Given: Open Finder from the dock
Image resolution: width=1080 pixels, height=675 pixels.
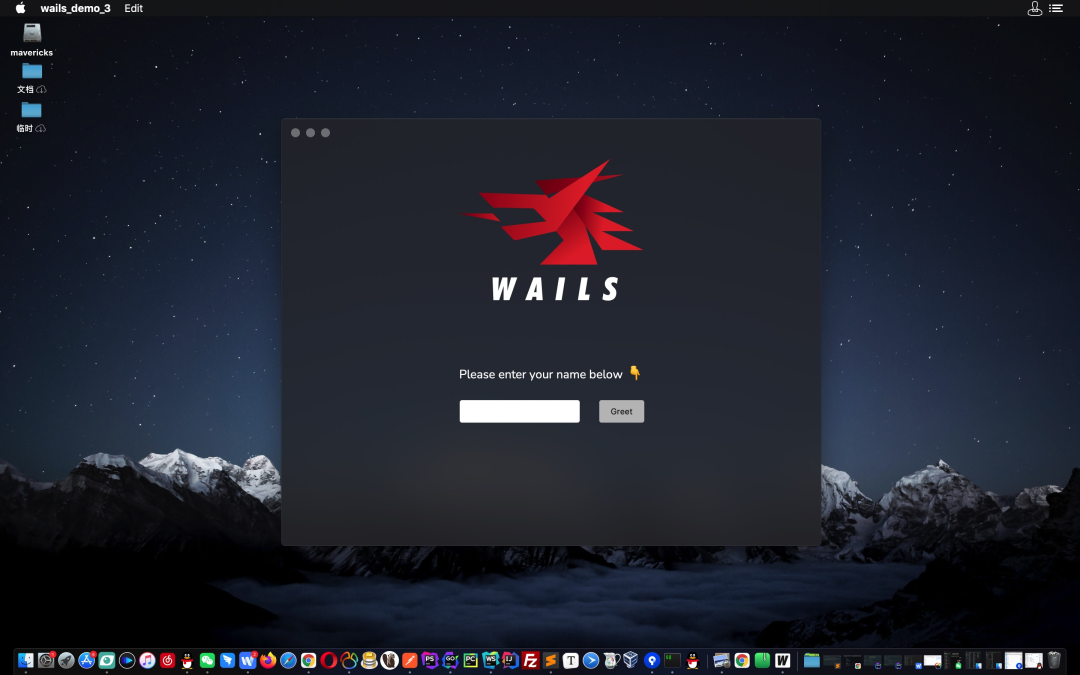Looking at the screenshot, I should point(25,661).
